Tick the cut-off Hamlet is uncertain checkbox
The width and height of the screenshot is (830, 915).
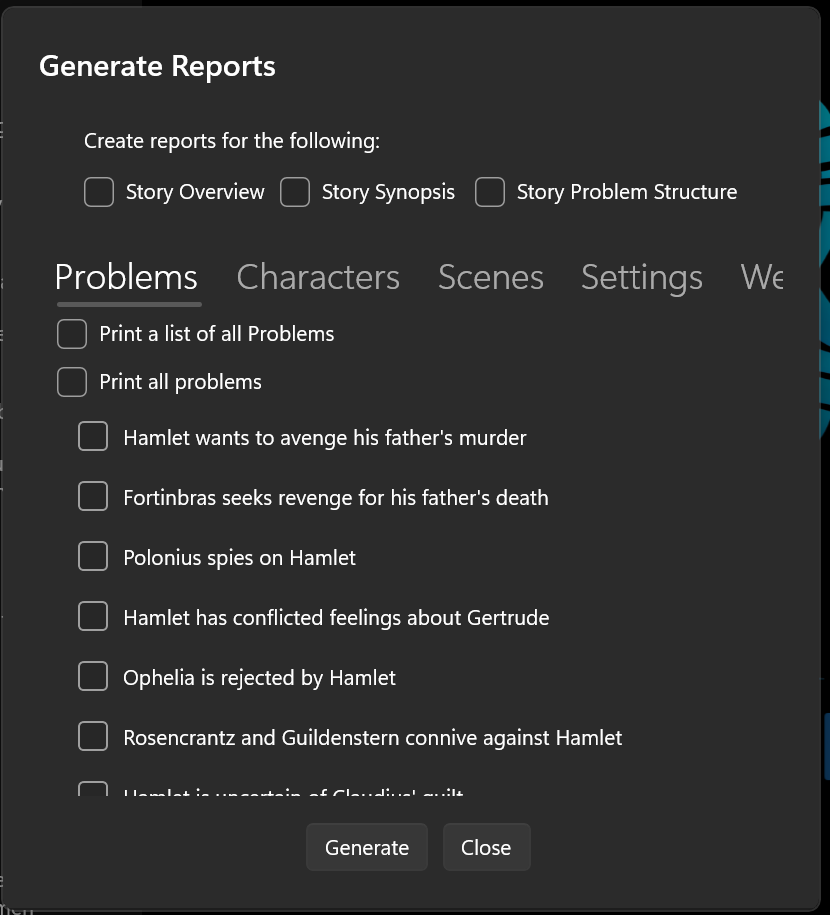pyautogui.click(x=93, y=790)
